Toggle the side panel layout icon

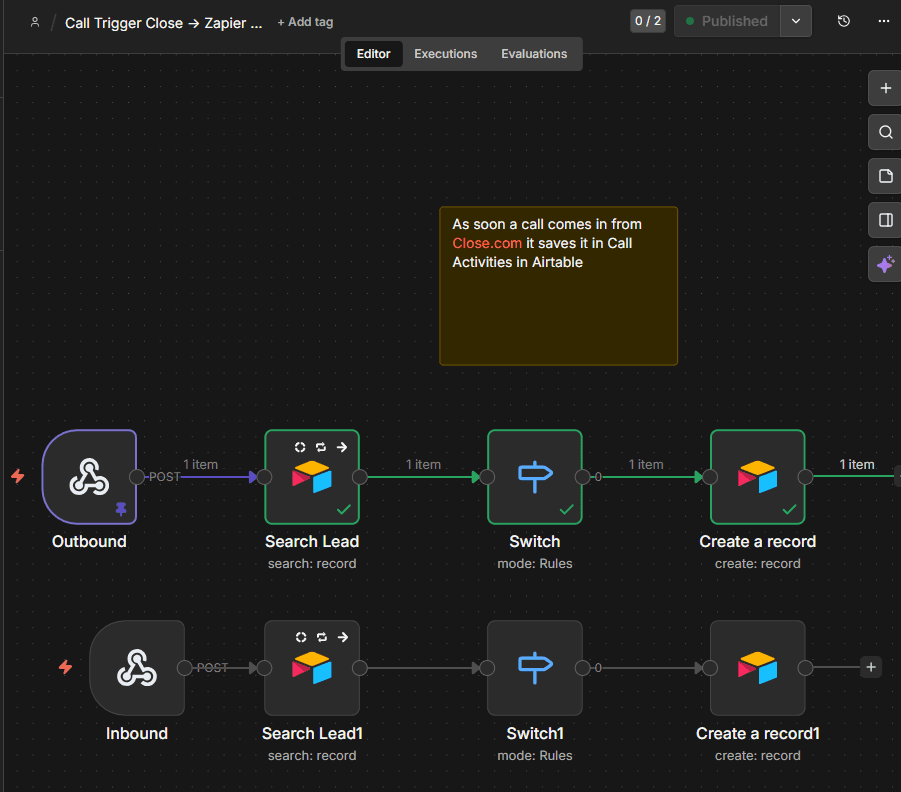click(885, 220)
